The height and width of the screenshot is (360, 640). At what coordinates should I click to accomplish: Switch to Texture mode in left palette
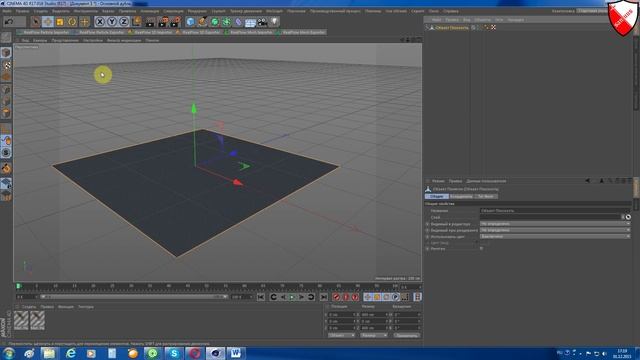click(x=6, y=65)
